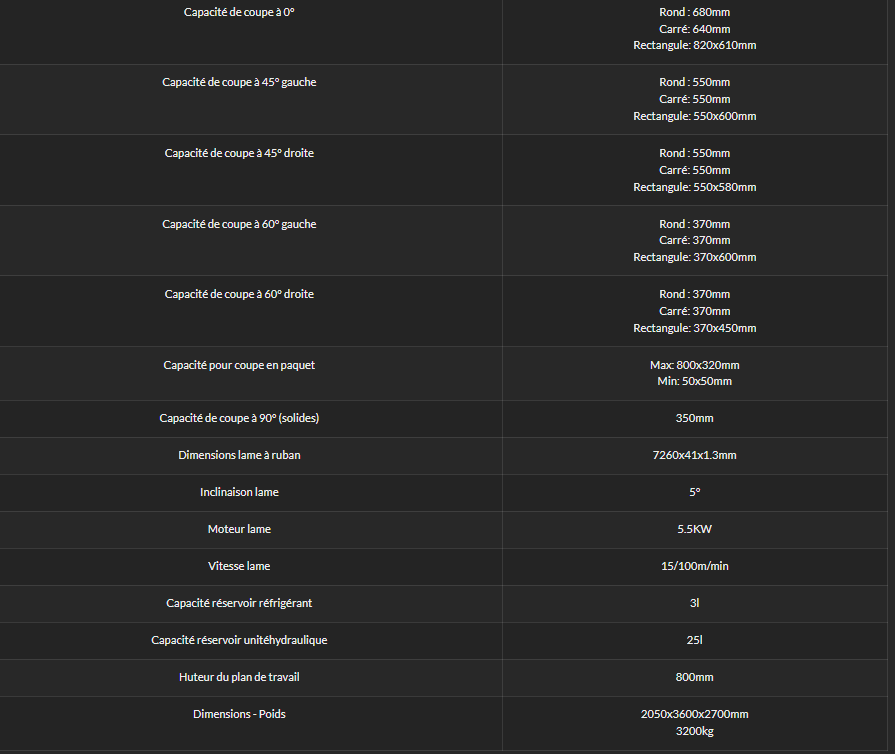Image resolution: width=895 pixels, height=754 pixels.
Task: Click 'Capacité de coupe à 90° (solides)' label
Action: (239, 418)
